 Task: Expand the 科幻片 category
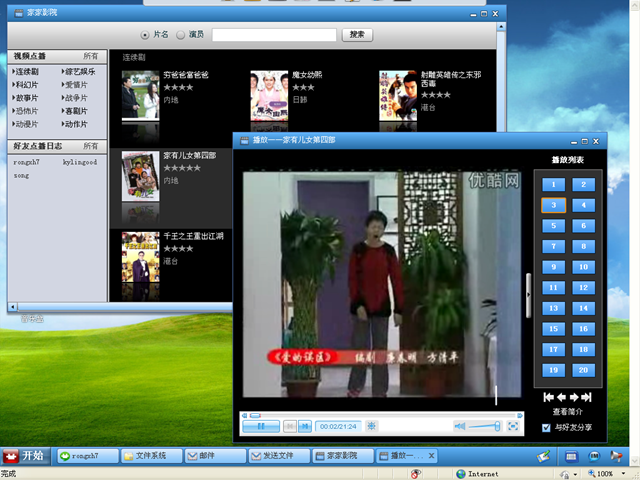(x=25, y=84)
